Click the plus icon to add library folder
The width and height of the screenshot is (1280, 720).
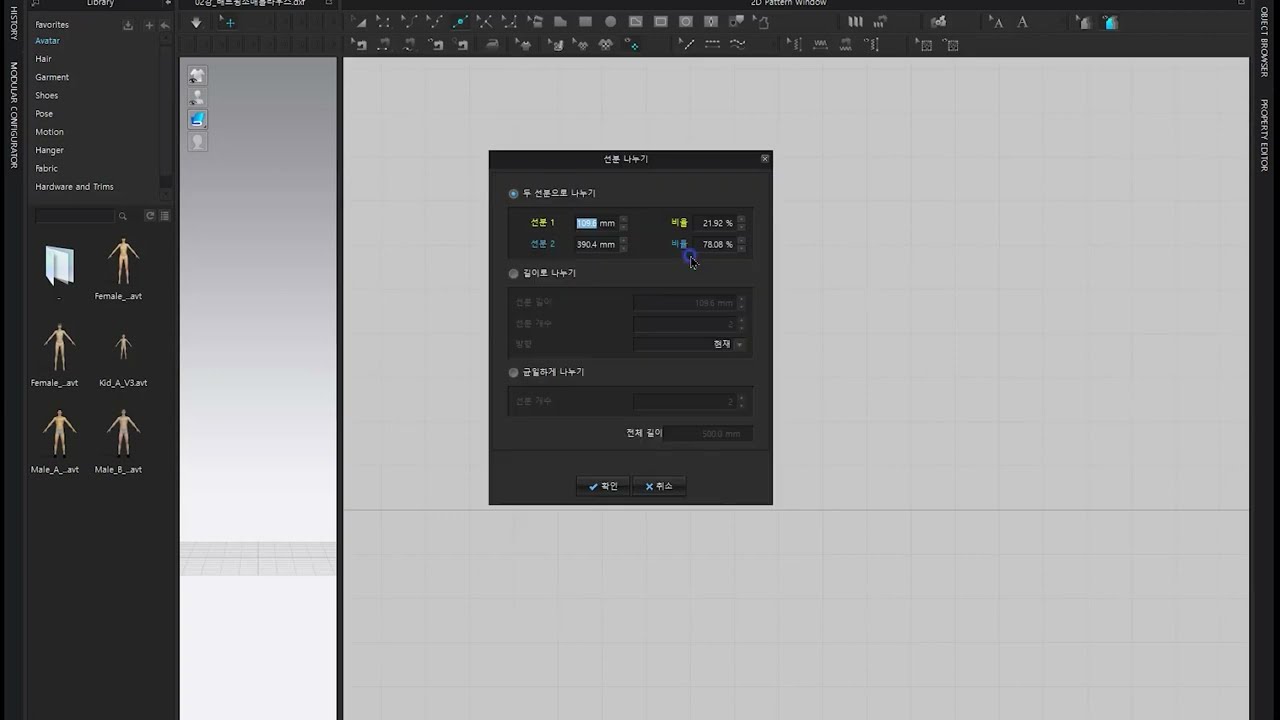click(149, 25)
